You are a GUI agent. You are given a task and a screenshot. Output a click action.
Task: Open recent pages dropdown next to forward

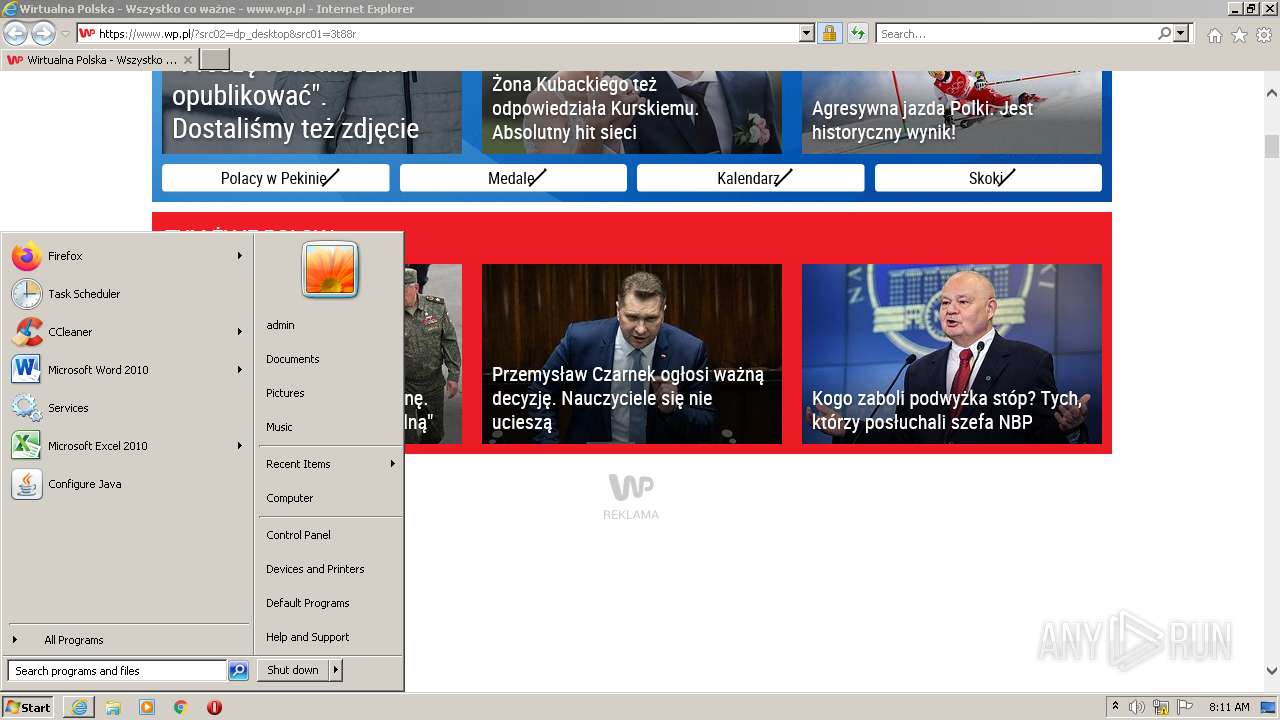pos(65,34)
